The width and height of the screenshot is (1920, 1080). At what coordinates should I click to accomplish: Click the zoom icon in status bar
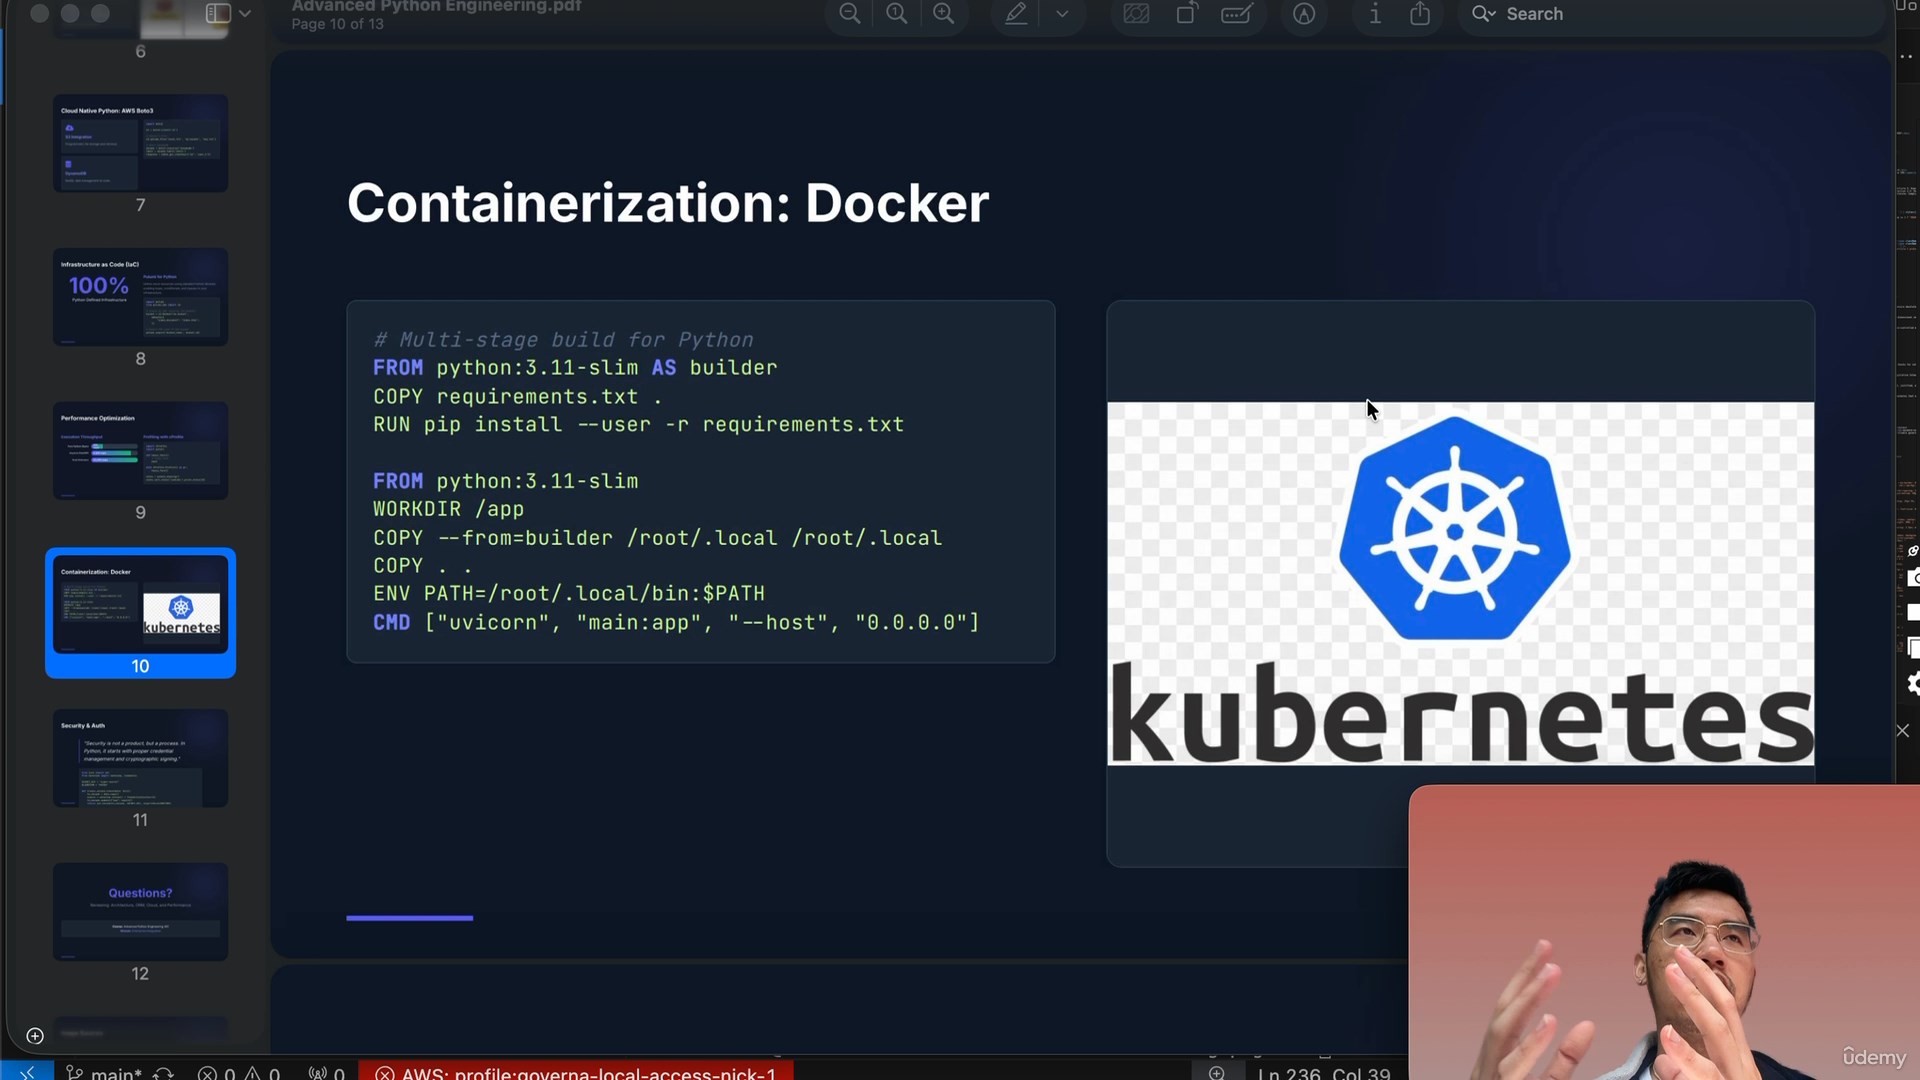1217,1072
